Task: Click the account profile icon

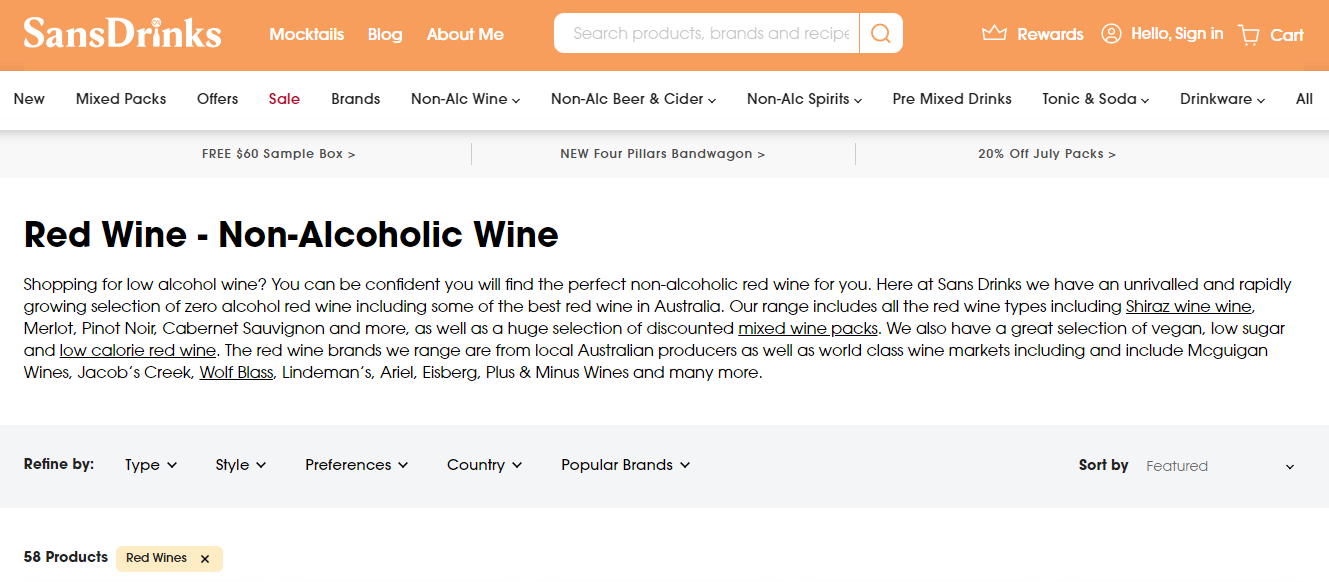Action: coord(1111,33)
